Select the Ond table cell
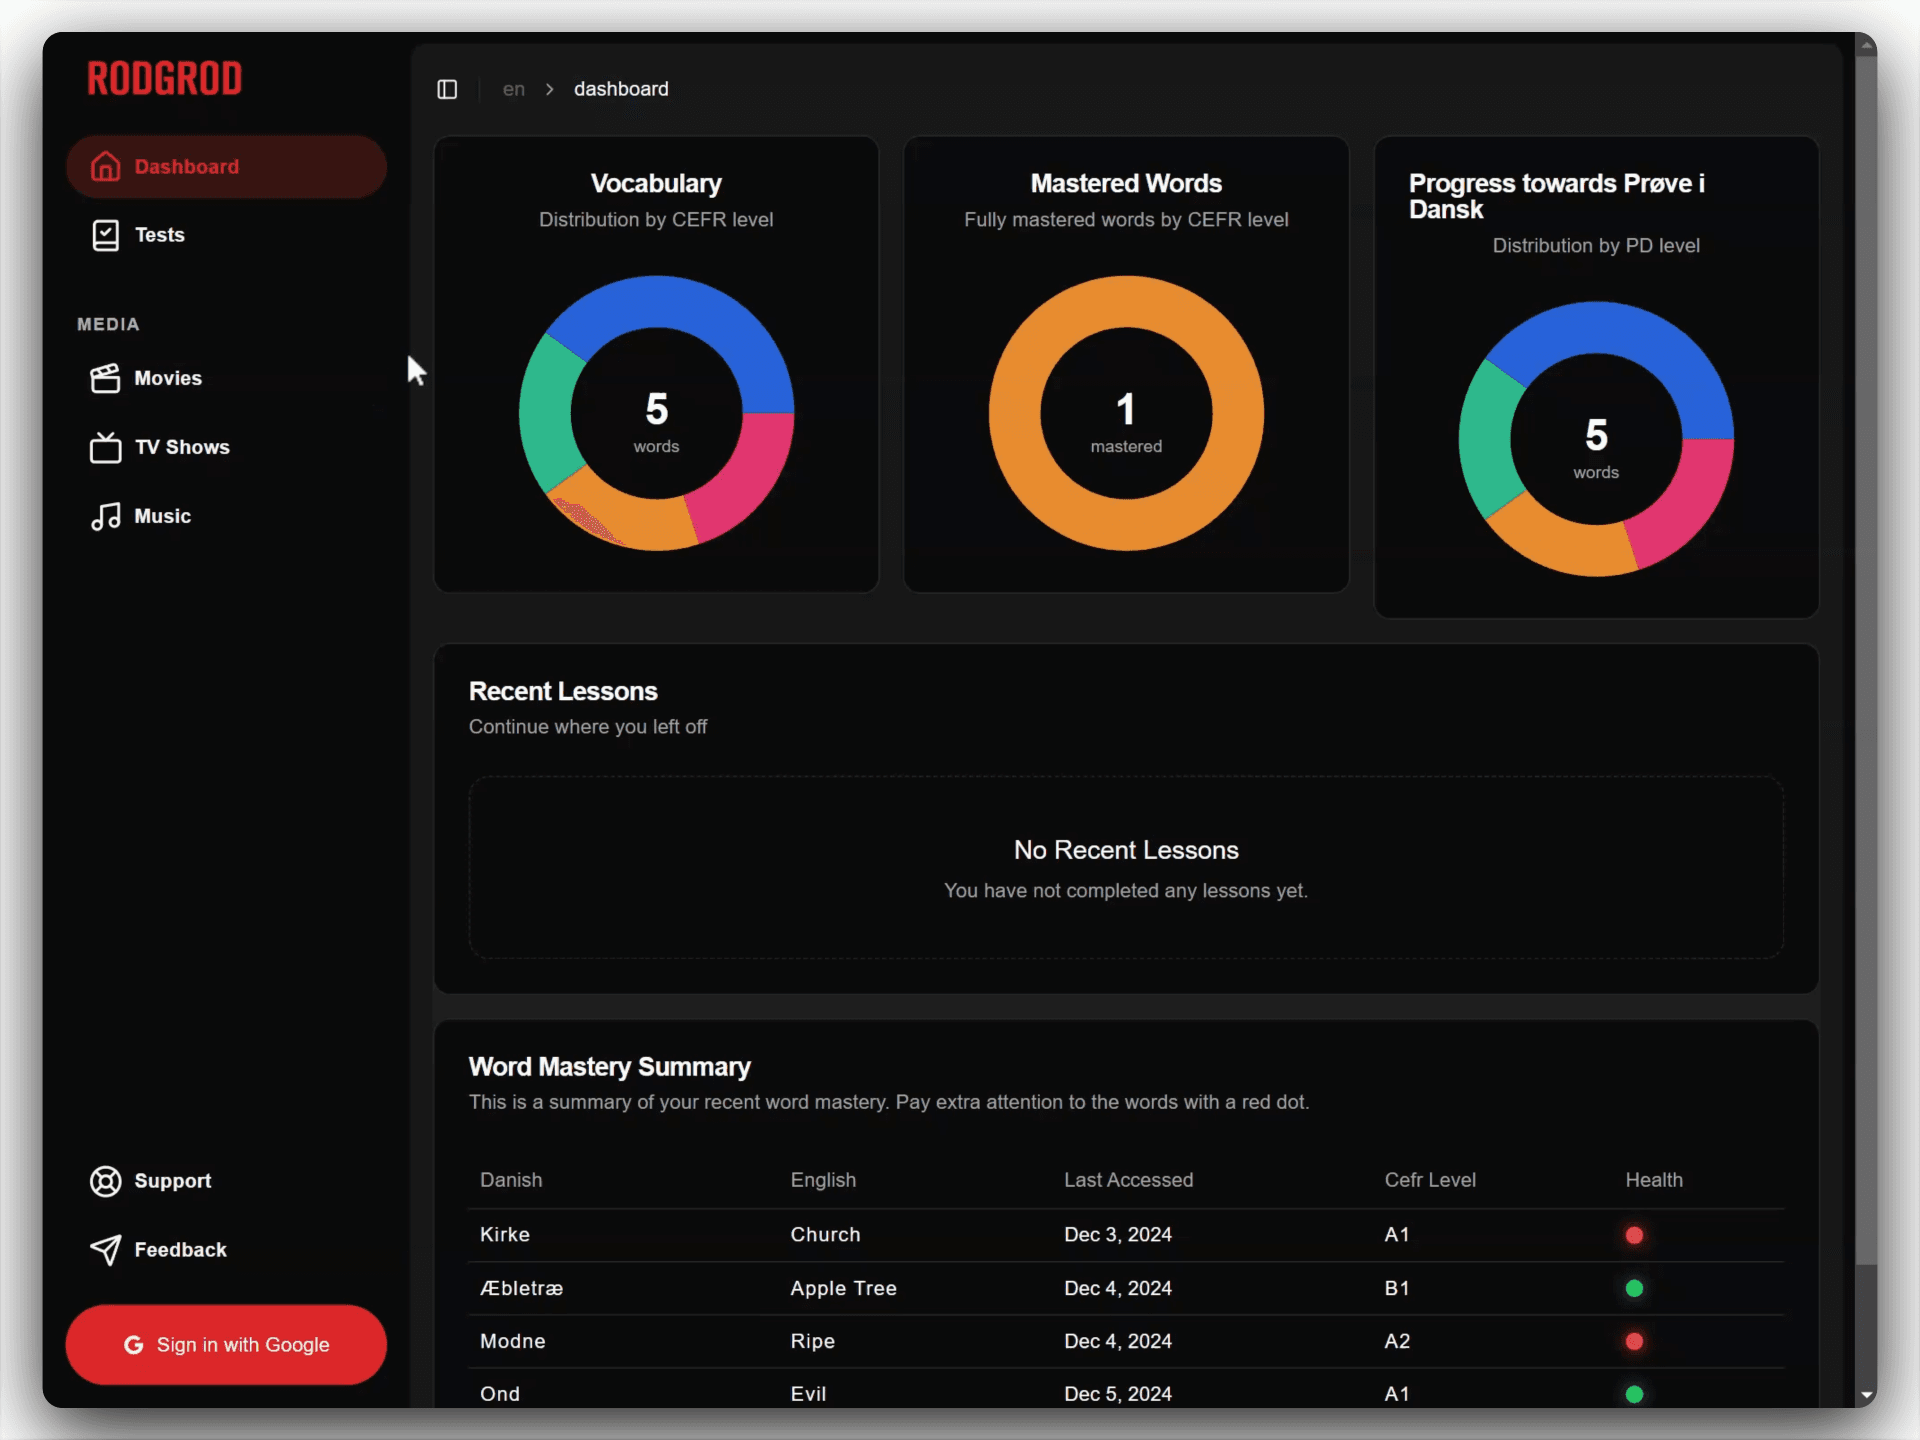This screenshot has width=1920, height=1440. click(500, 1394)
